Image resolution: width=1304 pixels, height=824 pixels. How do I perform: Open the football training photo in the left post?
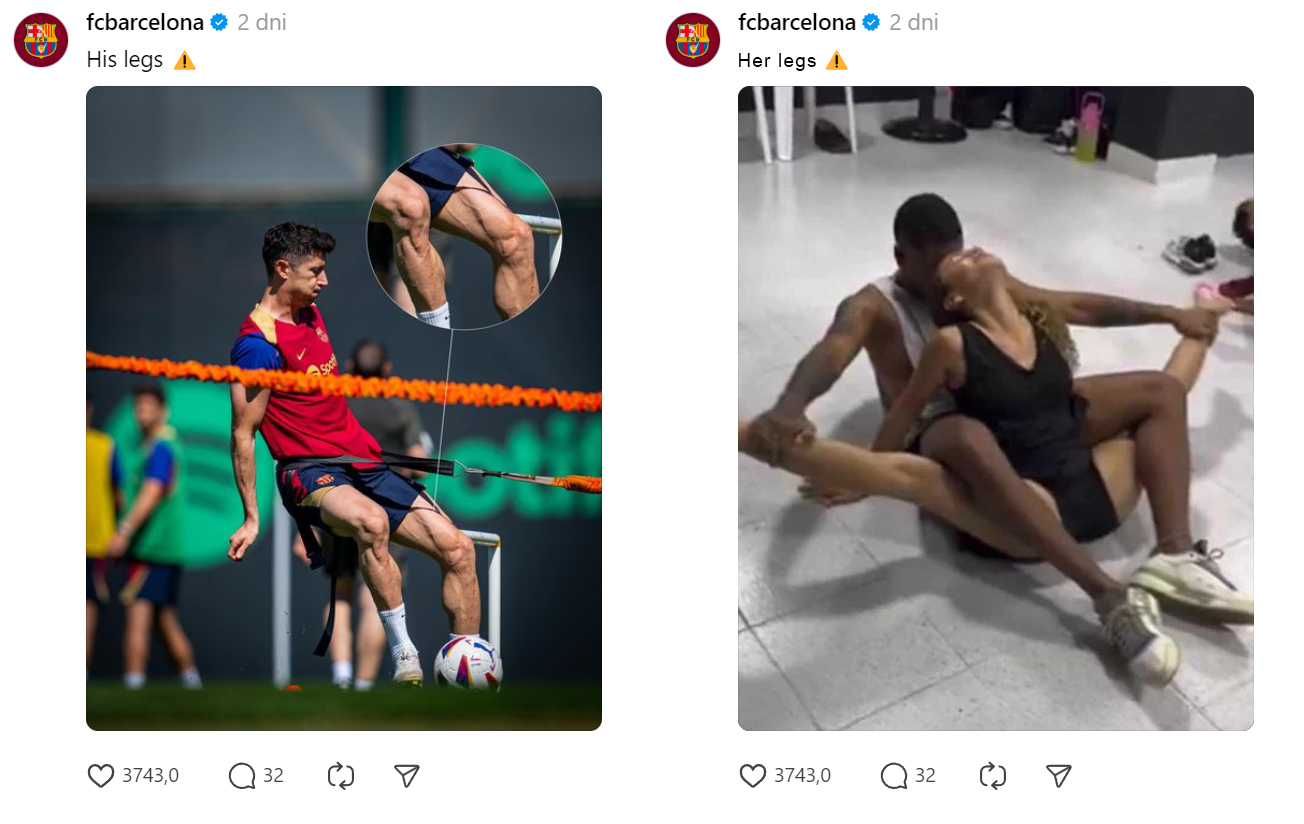[344, 408]
